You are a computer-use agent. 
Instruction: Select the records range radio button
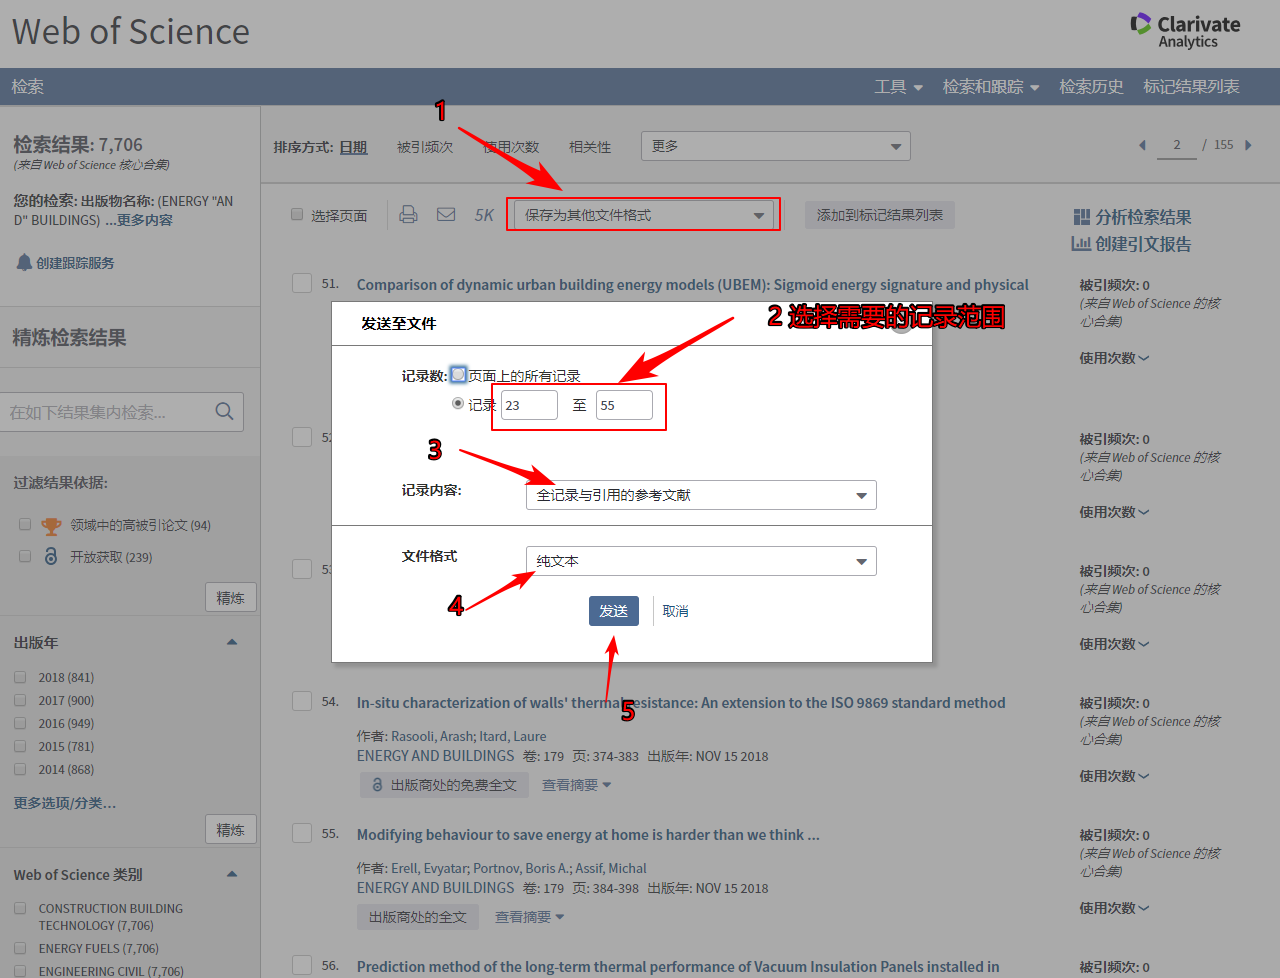point(458,403)
